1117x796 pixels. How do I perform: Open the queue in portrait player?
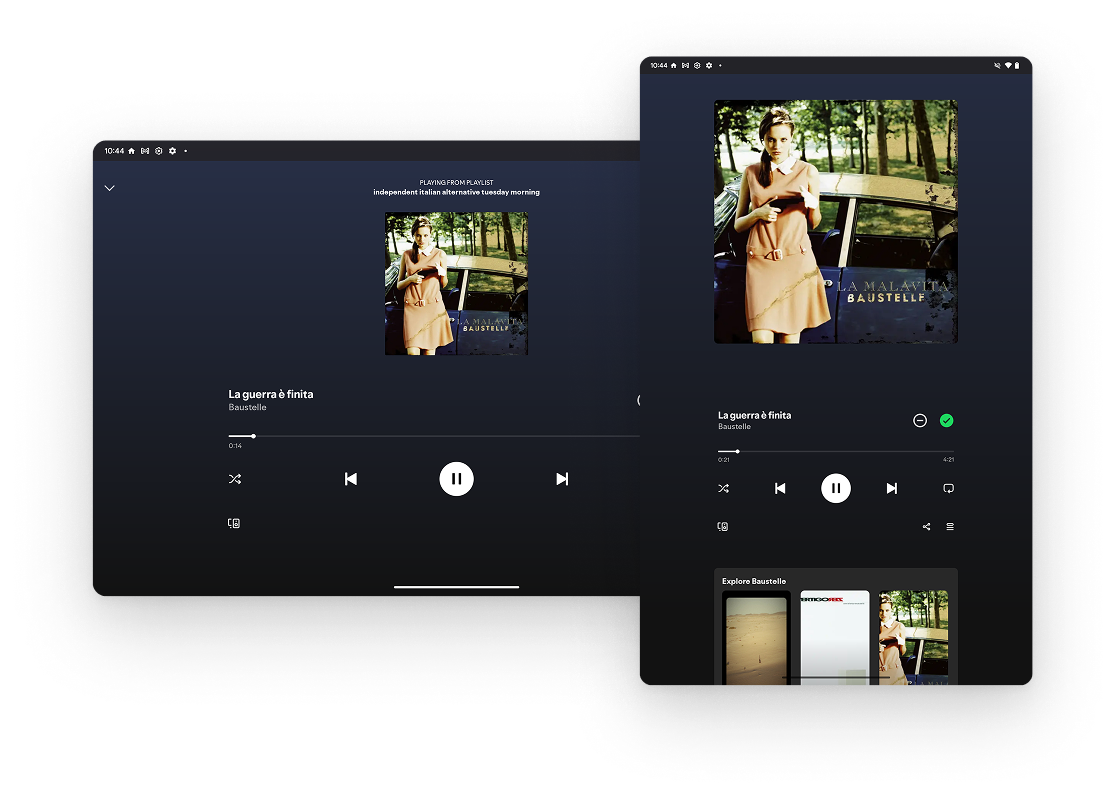tap(950, 527)
